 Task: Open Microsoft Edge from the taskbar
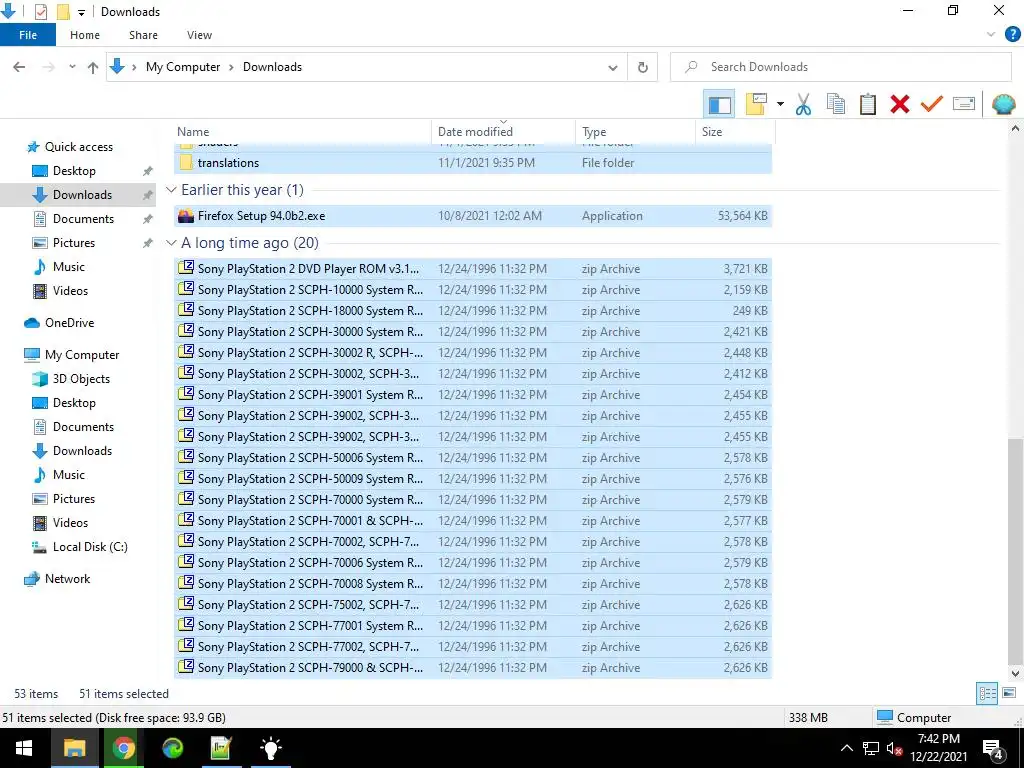(172, 748)
